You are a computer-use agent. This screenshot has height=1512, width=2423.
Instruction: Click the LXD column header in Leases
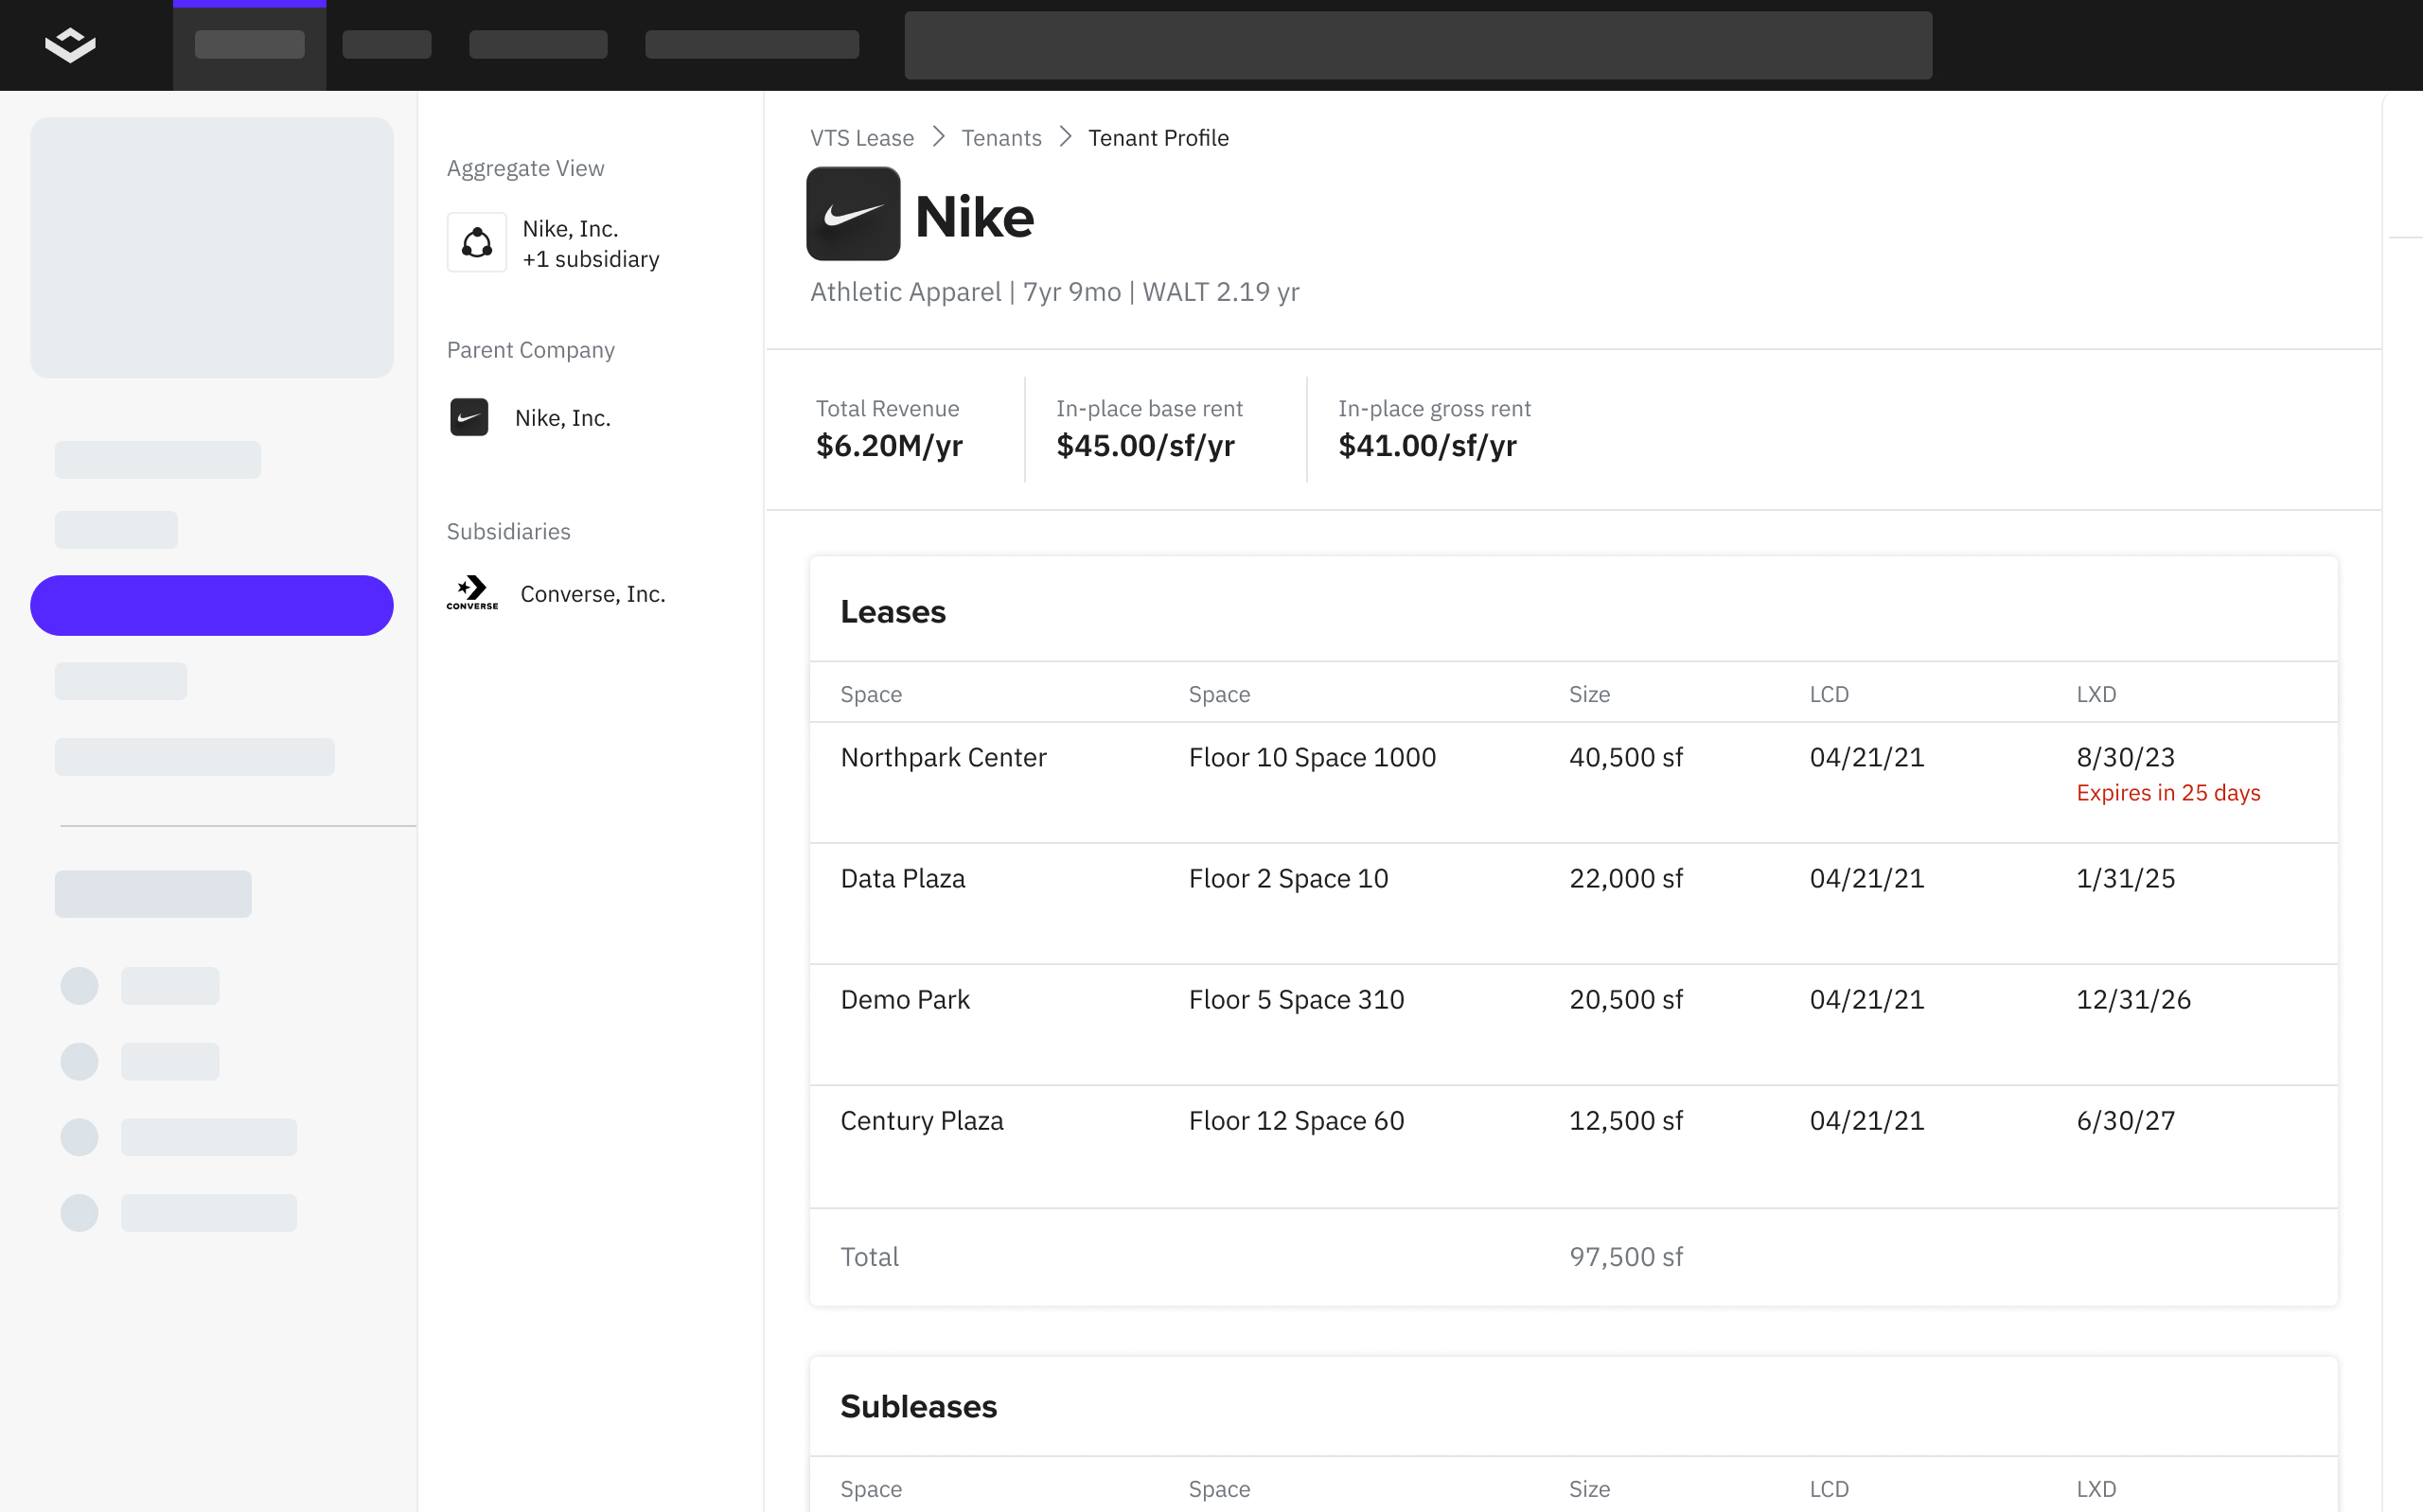pos(2096,694)
